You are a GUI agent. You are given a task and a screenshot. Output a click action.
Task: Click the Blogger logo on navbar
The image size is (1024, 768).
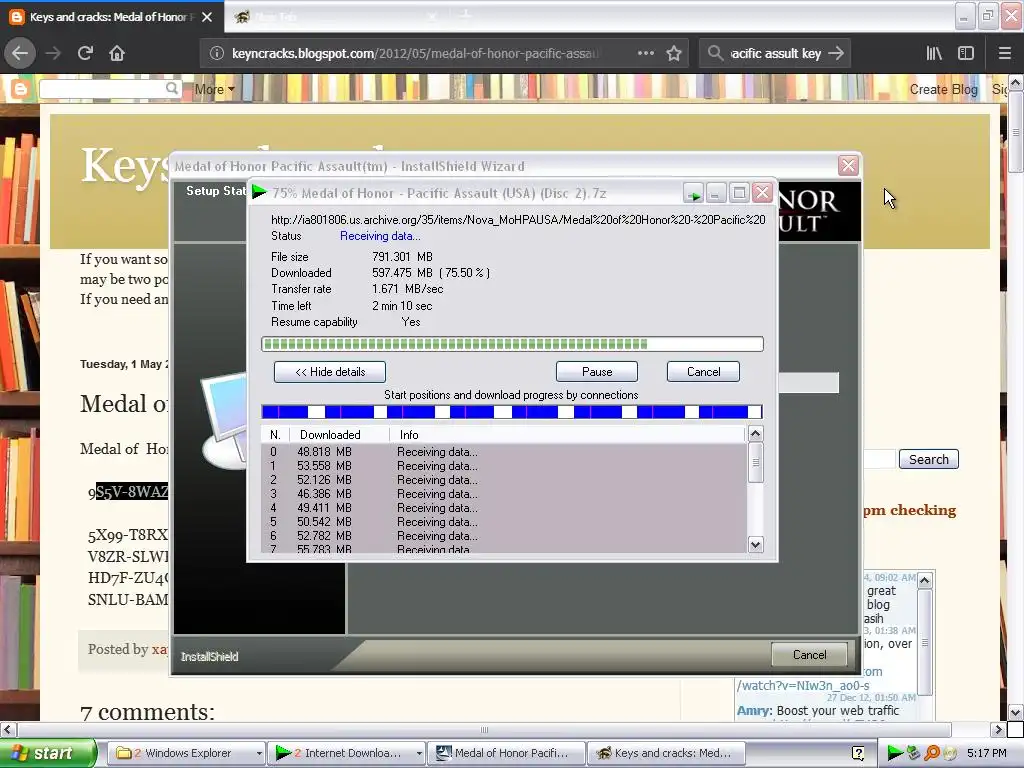(20, 88)
